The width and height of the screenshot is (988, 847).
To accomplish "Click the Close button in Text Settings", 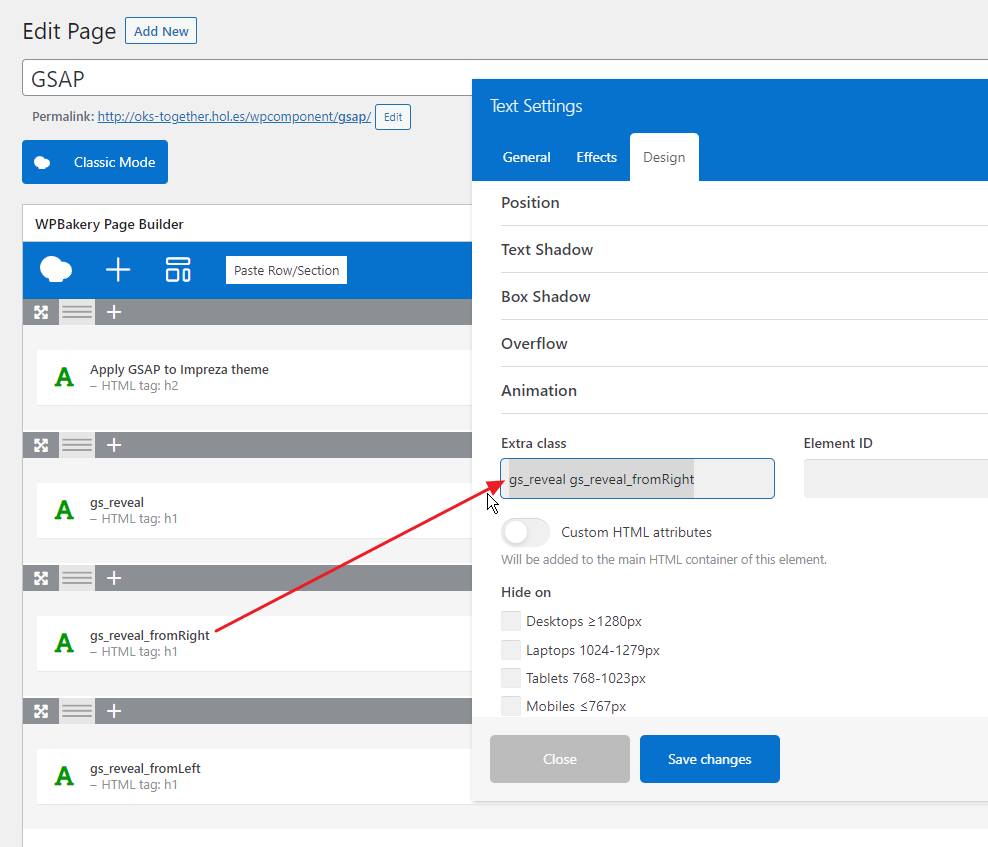I will point(560,759).
